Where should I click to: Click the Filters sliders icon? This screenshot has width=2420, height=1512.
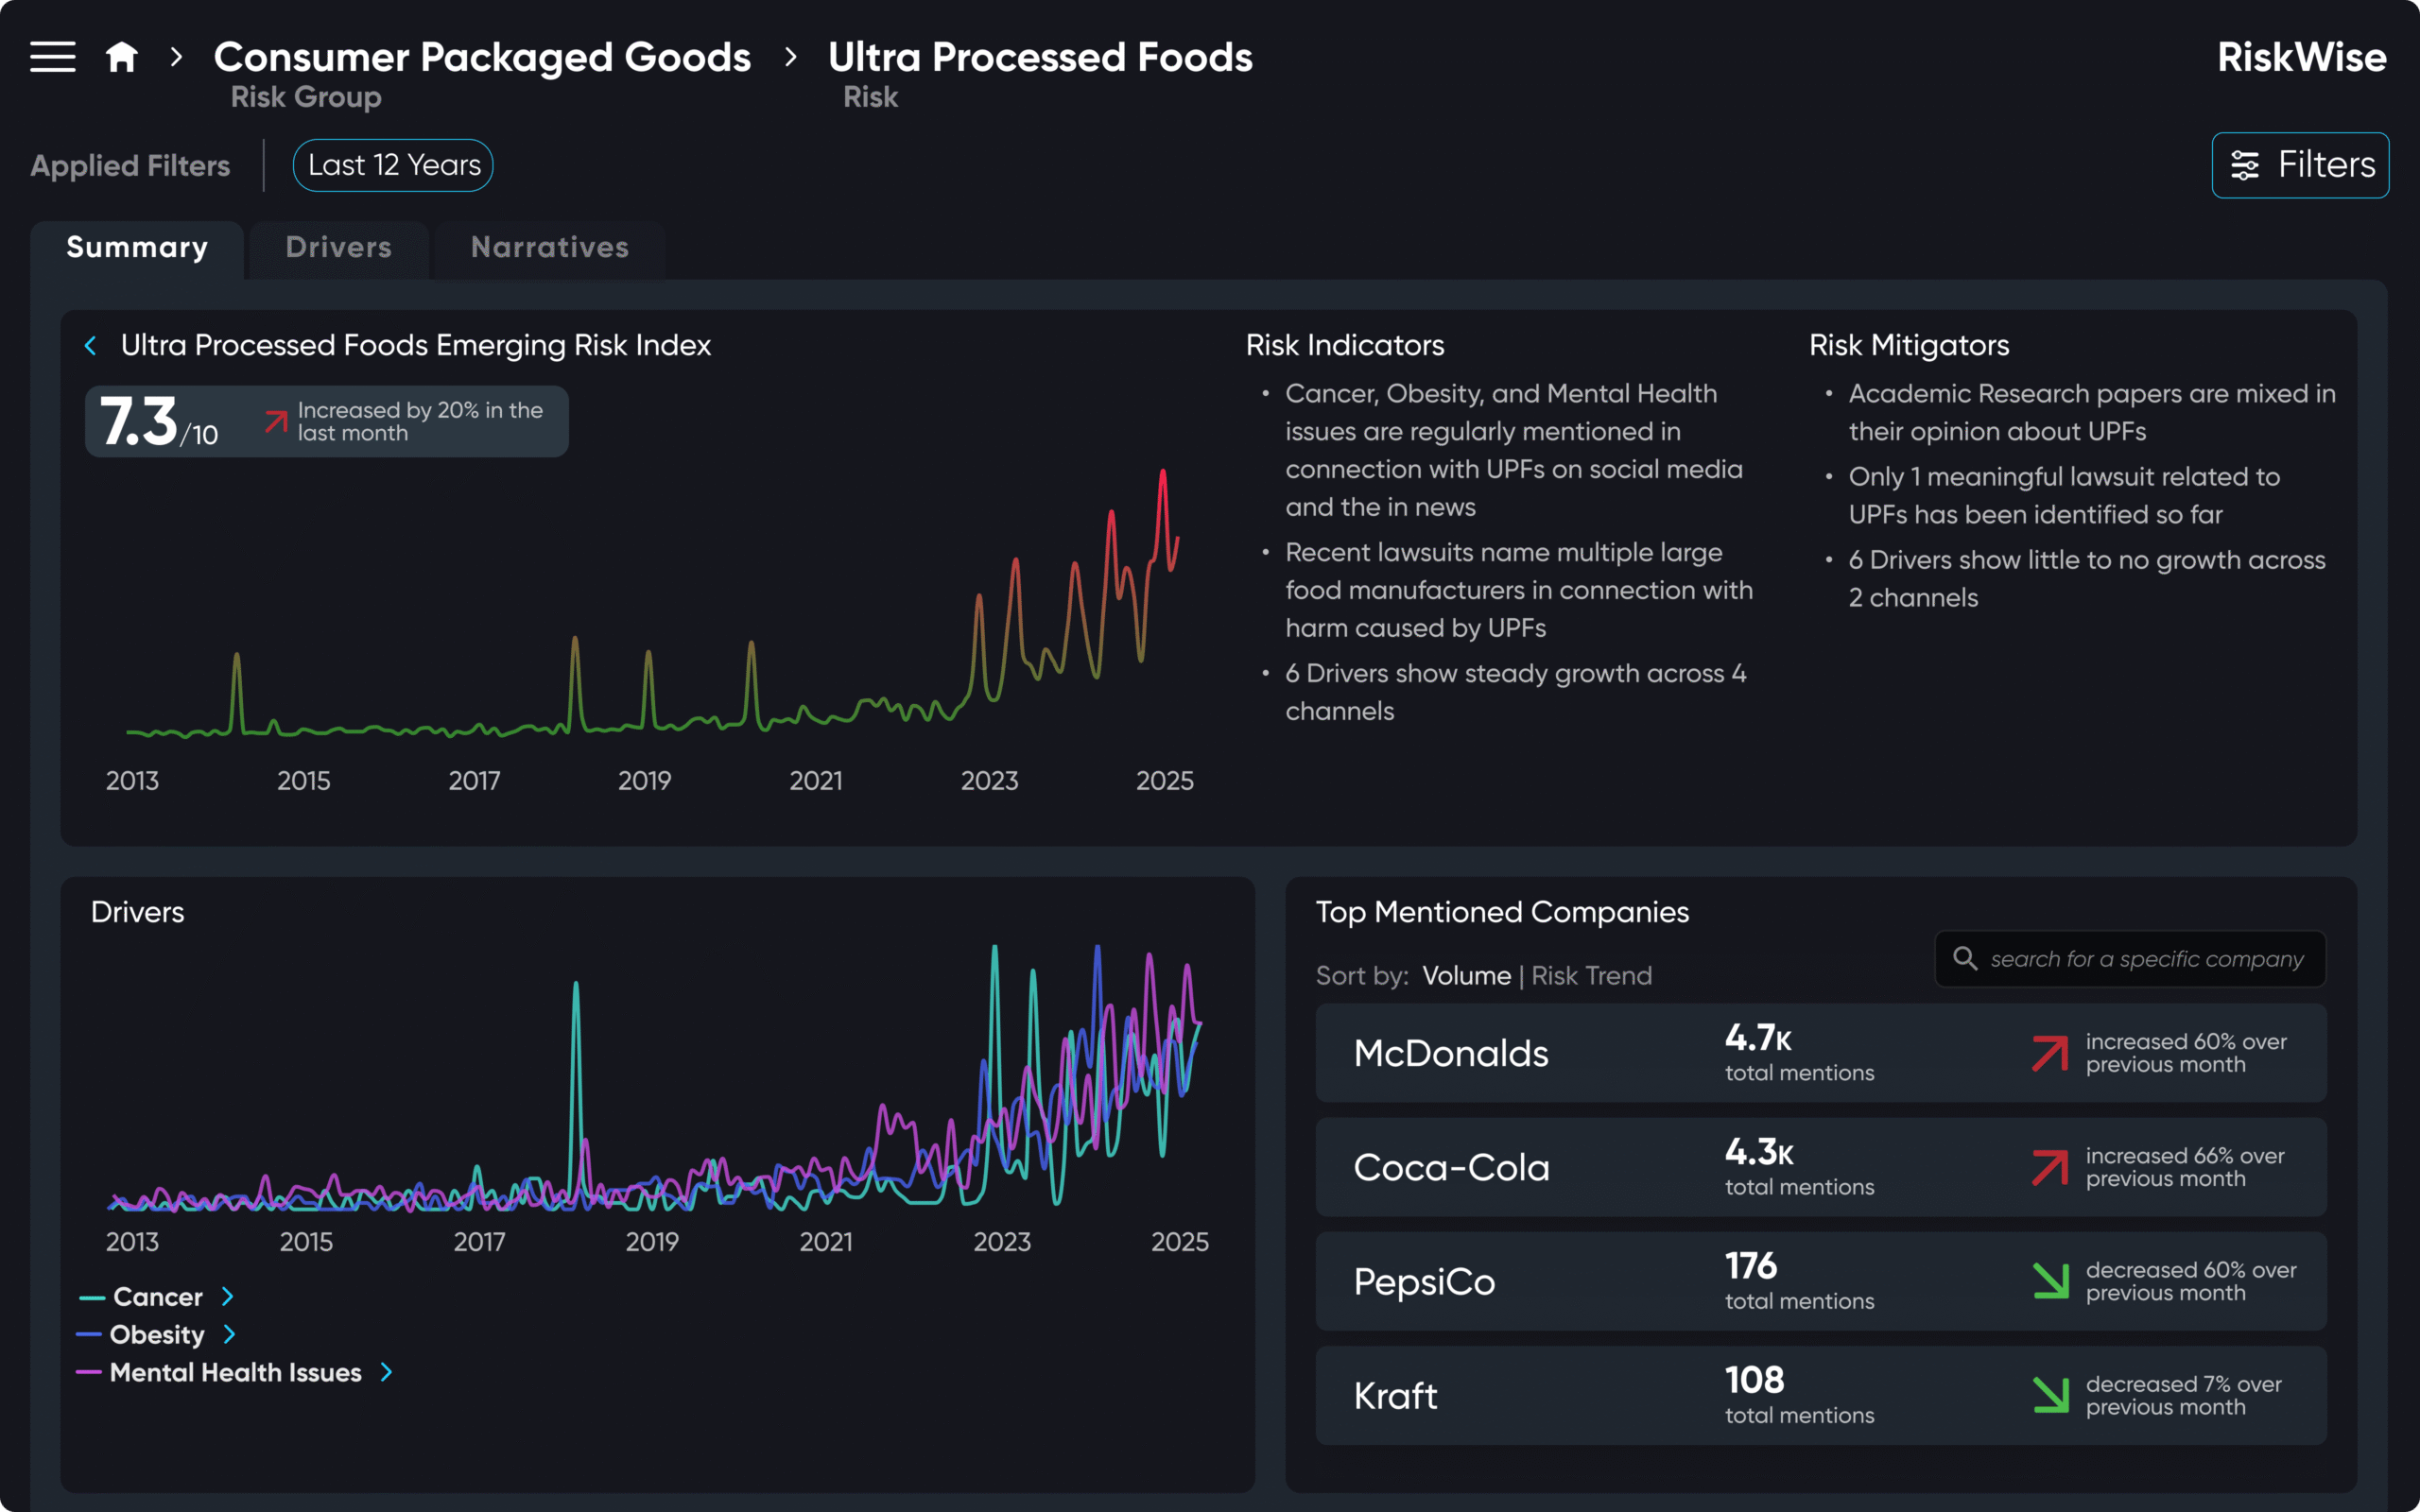pos(2244,165)
